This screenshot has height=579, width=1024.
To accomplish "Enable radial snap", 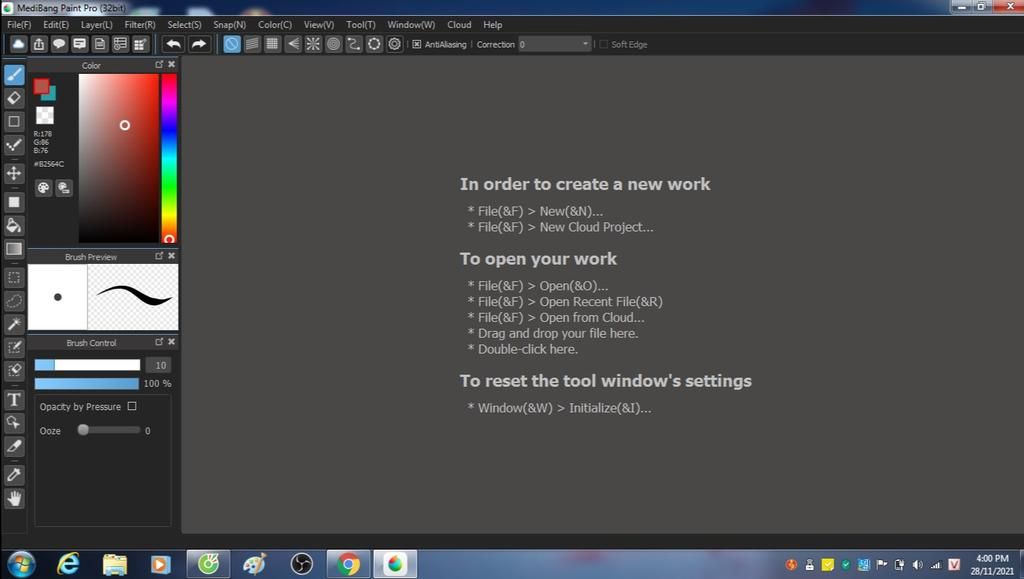I will (x=313, y=44).
